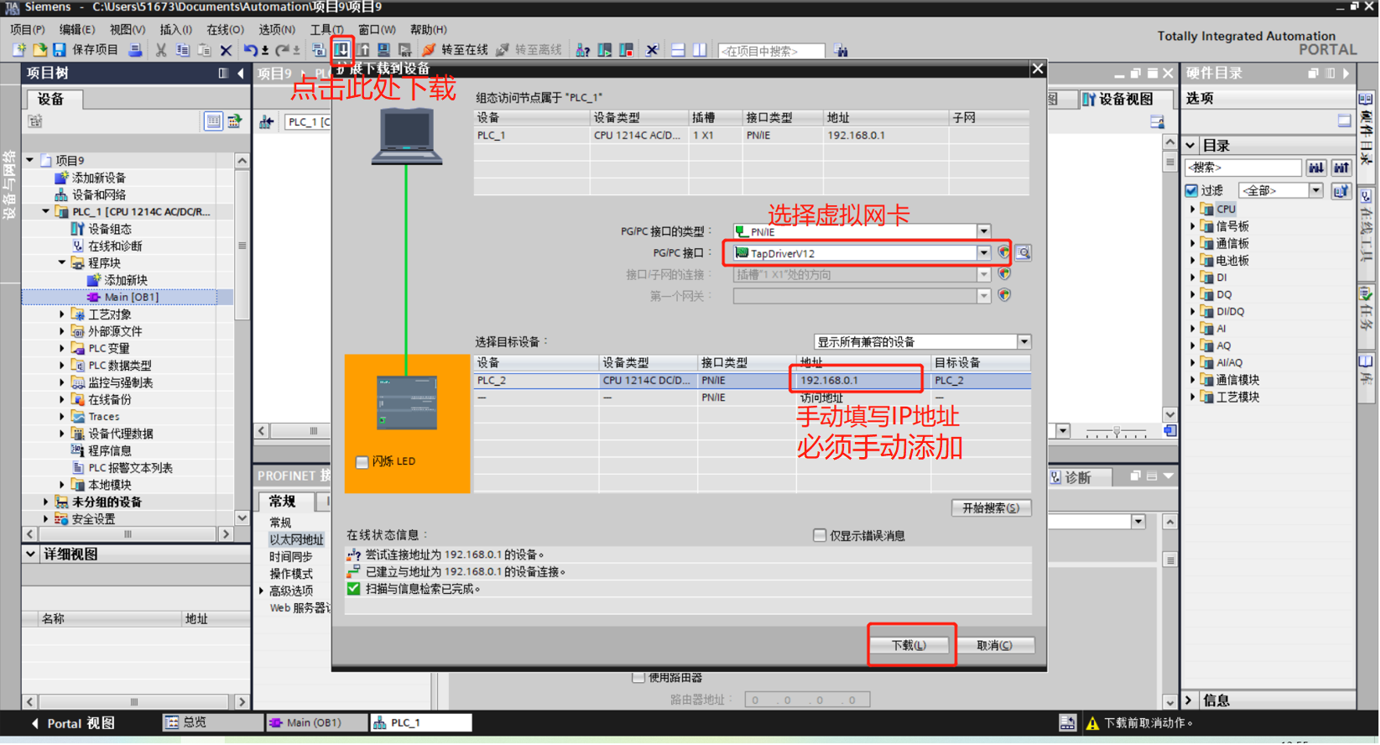Click the copy icon in the toolbar
This screenshot has width=1380, height=745.
[182, 50]
